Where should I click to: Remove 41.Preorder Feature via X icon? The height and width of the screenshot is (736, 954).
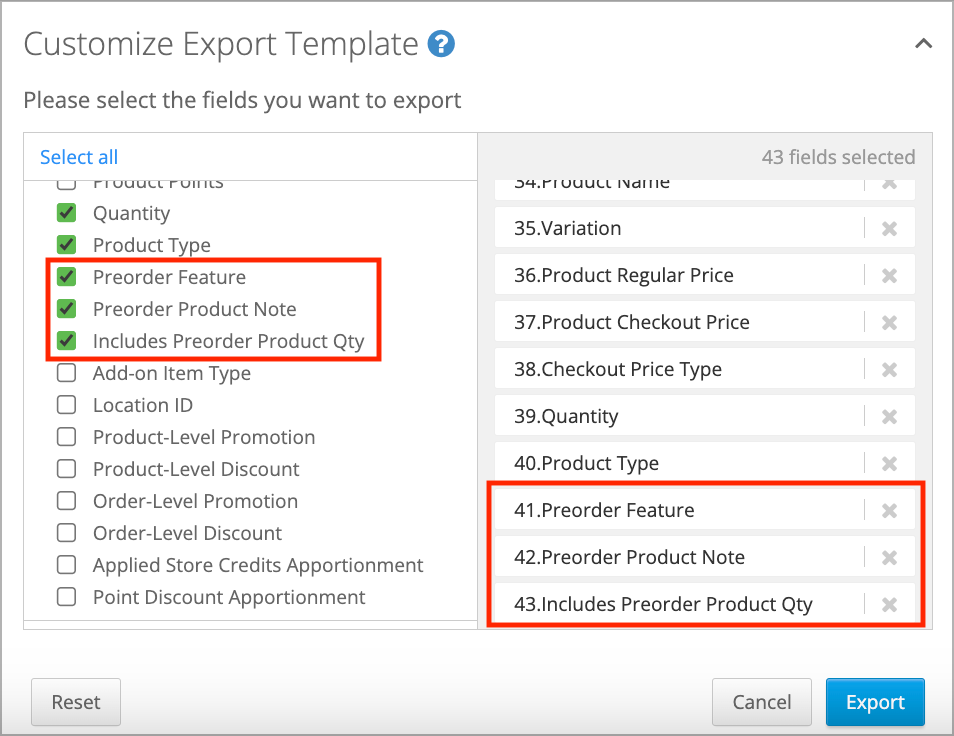tap(889, 510)
